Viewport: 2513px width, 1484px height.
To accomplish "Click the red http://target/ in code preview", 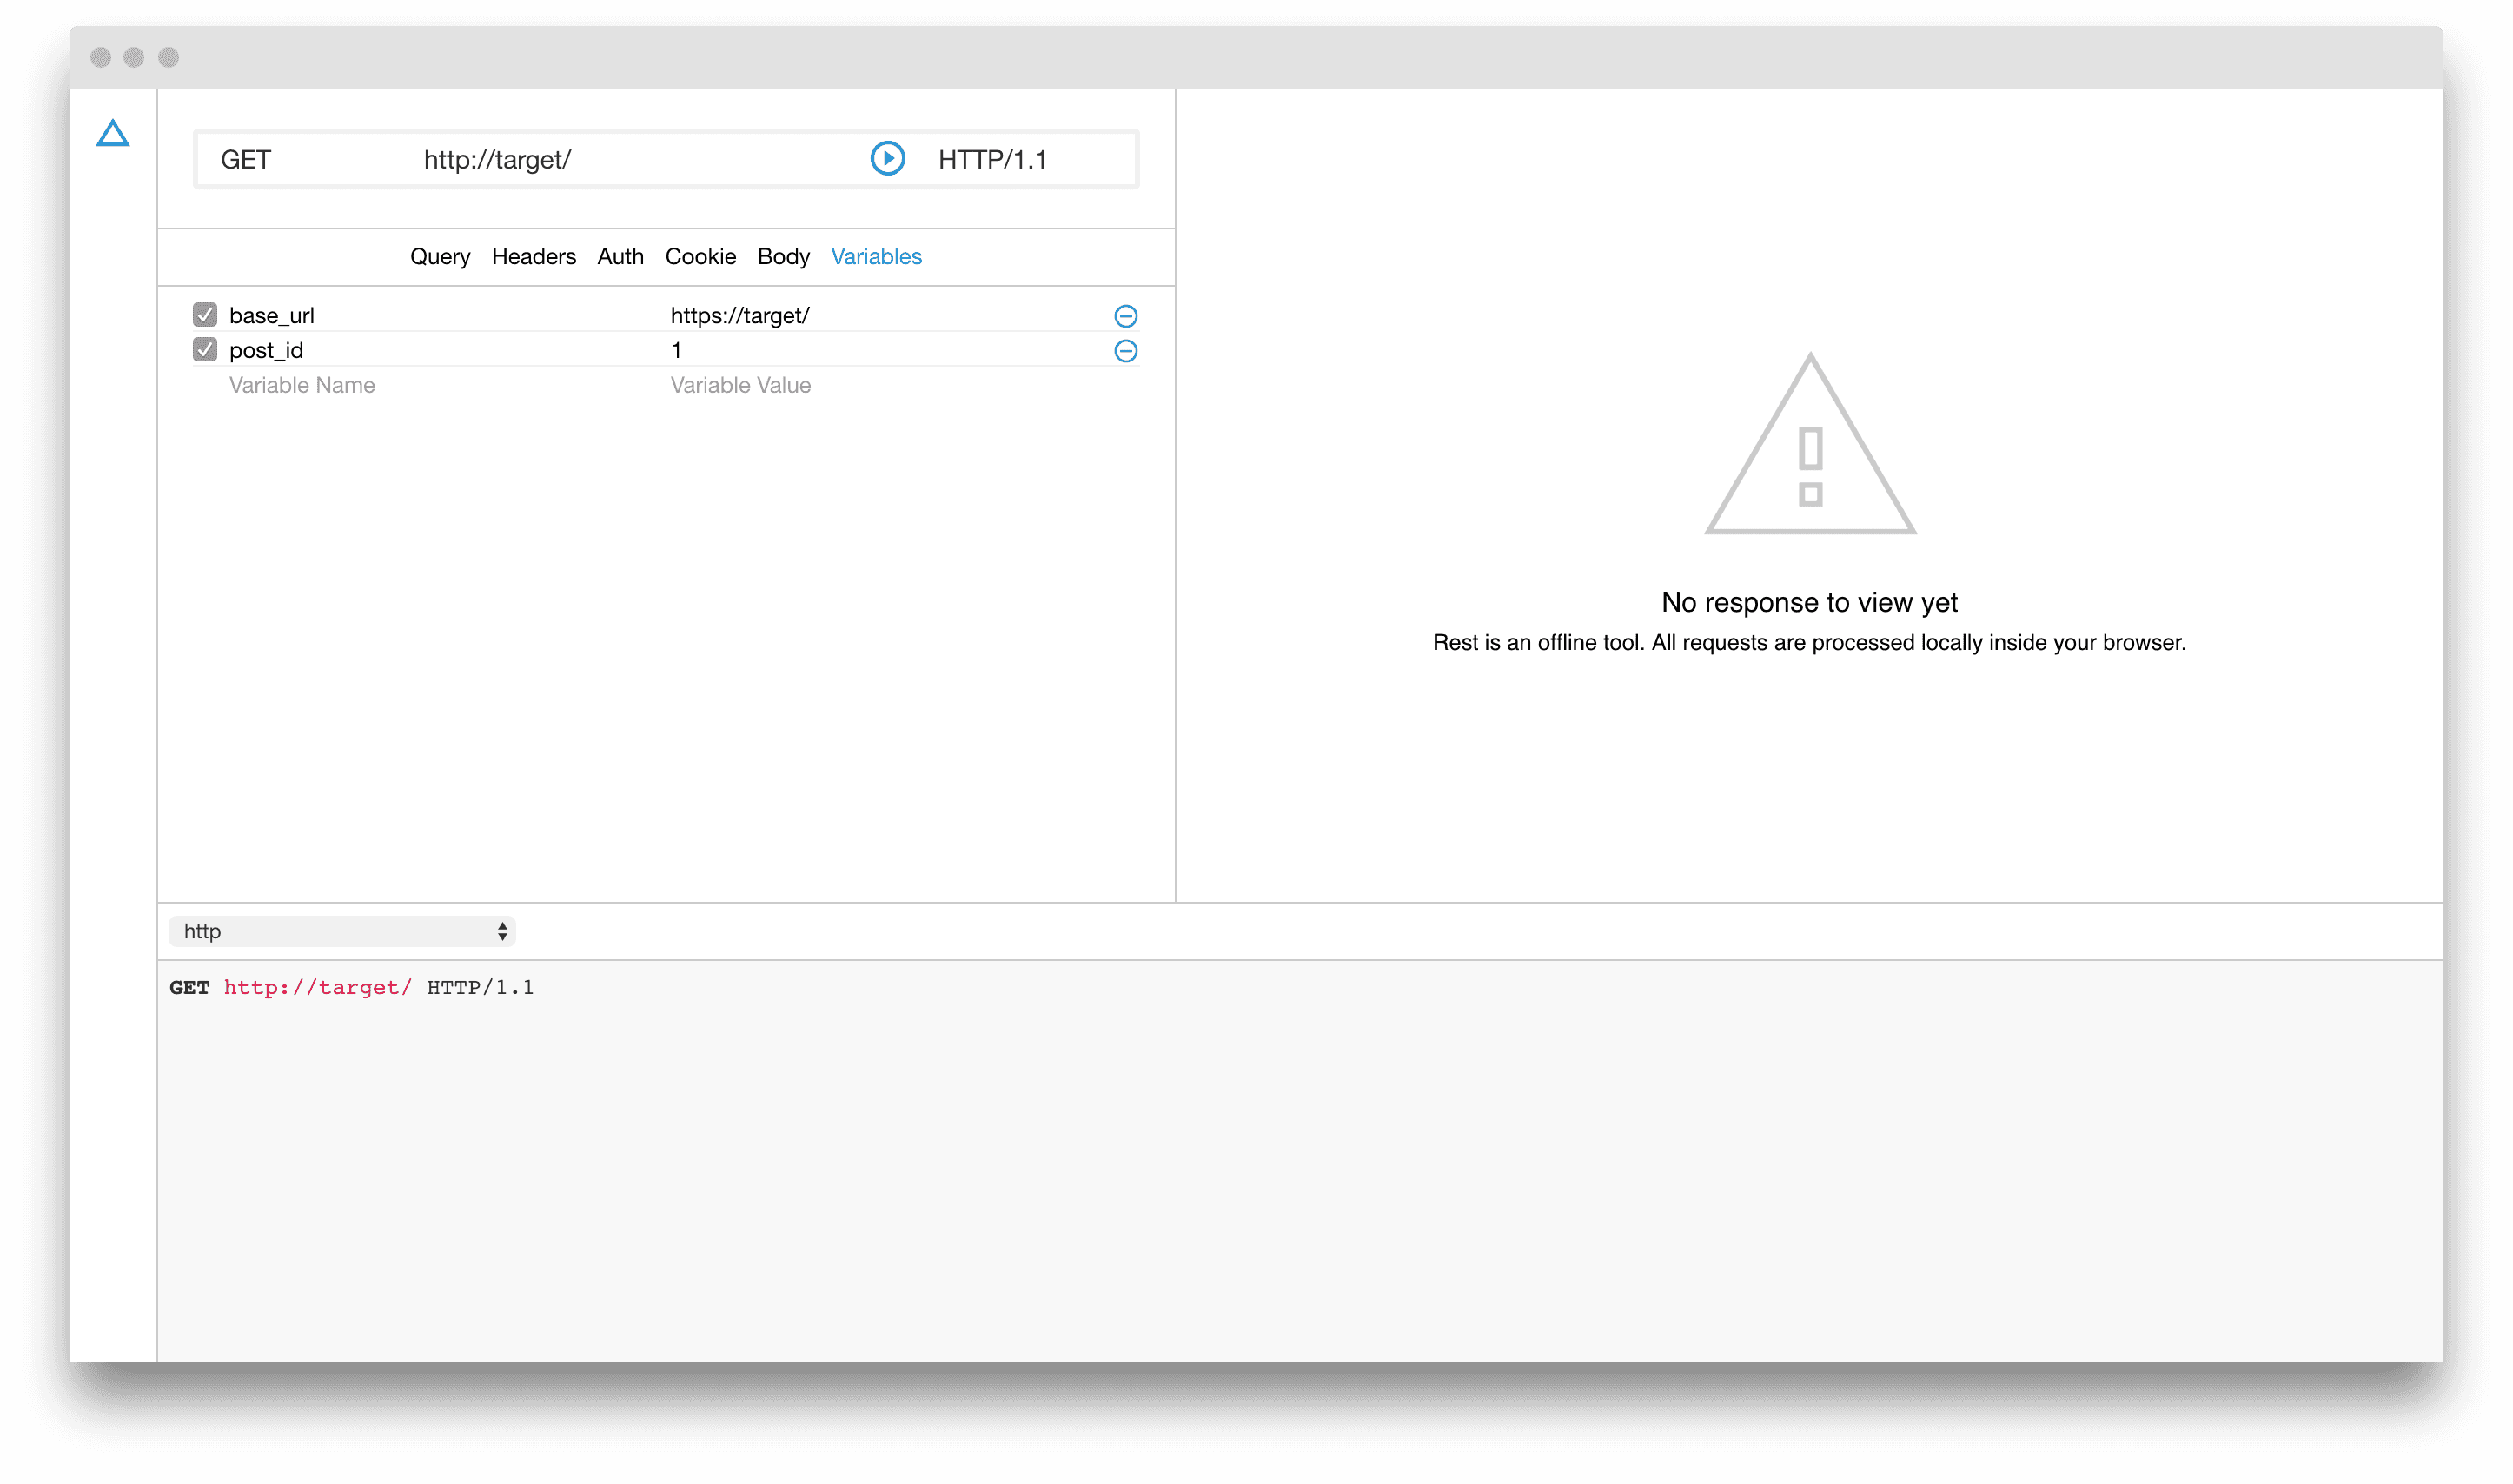I will point(317,988).
